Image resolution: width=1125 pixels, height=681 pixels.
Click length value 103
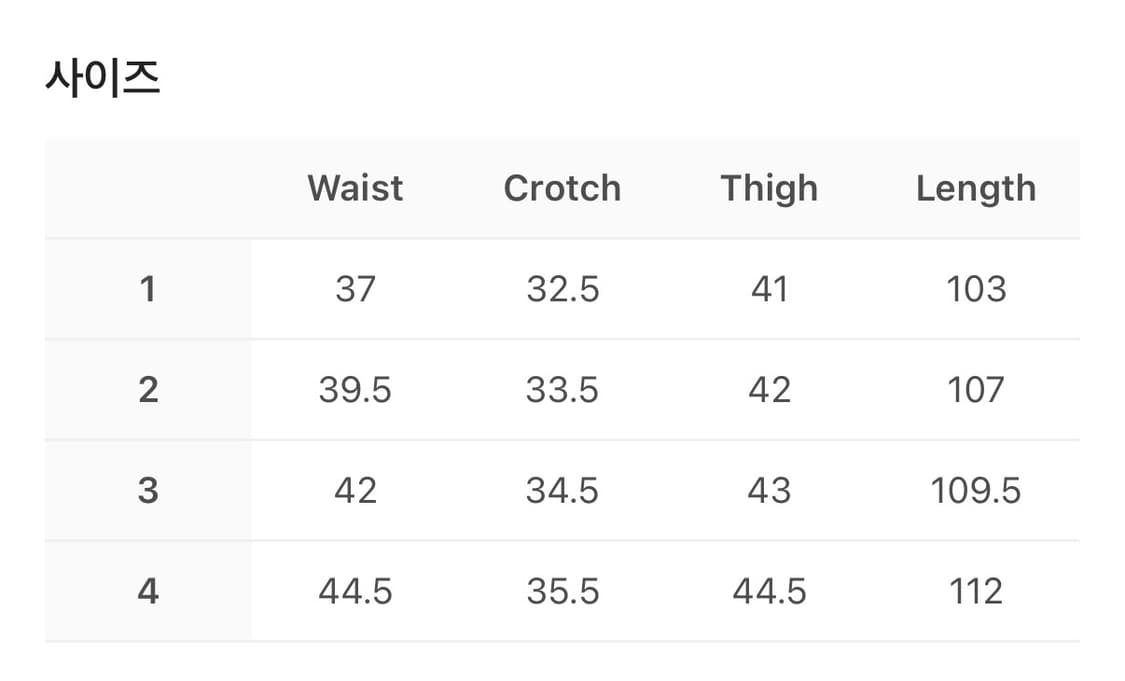tap(976, 289)
